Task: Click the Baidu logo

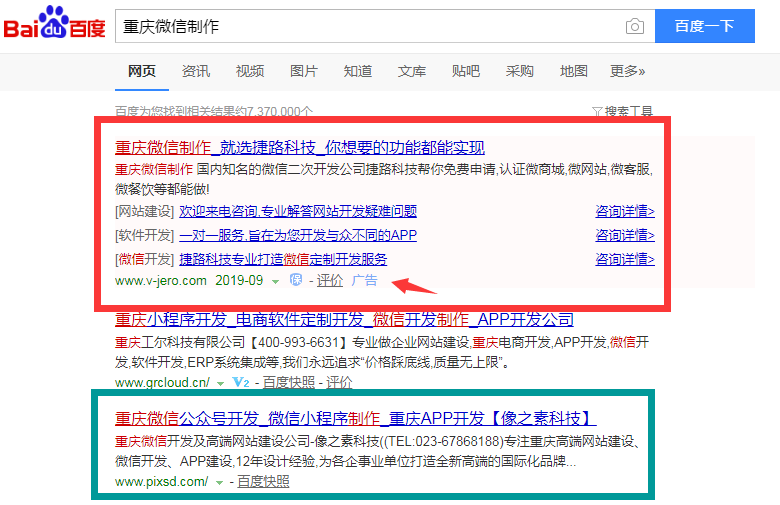Action: (x=54, y=23)
